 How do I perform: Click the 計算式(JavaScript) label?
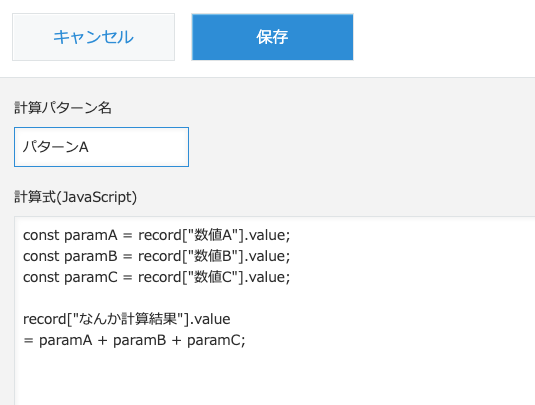(75, 197)
